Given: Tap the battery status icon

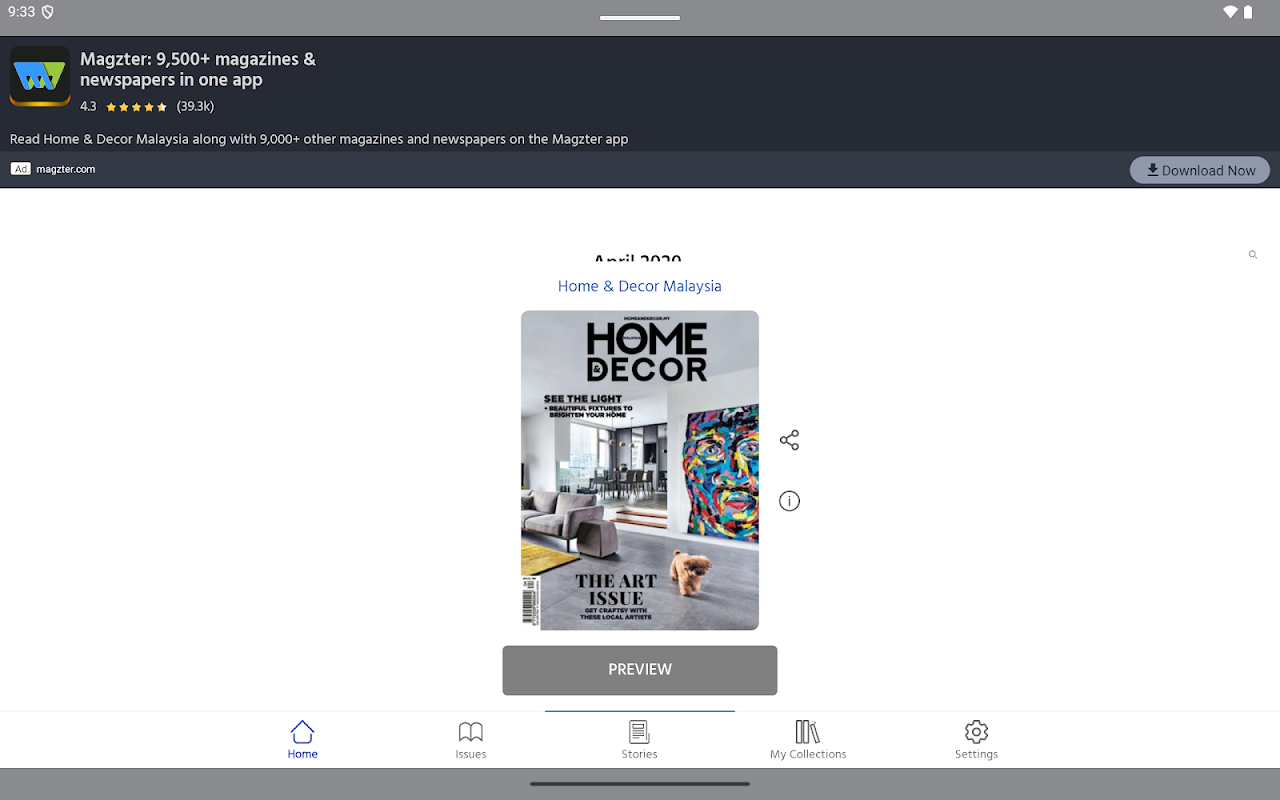Looking at the screenshot, I should pos(1248,12).
